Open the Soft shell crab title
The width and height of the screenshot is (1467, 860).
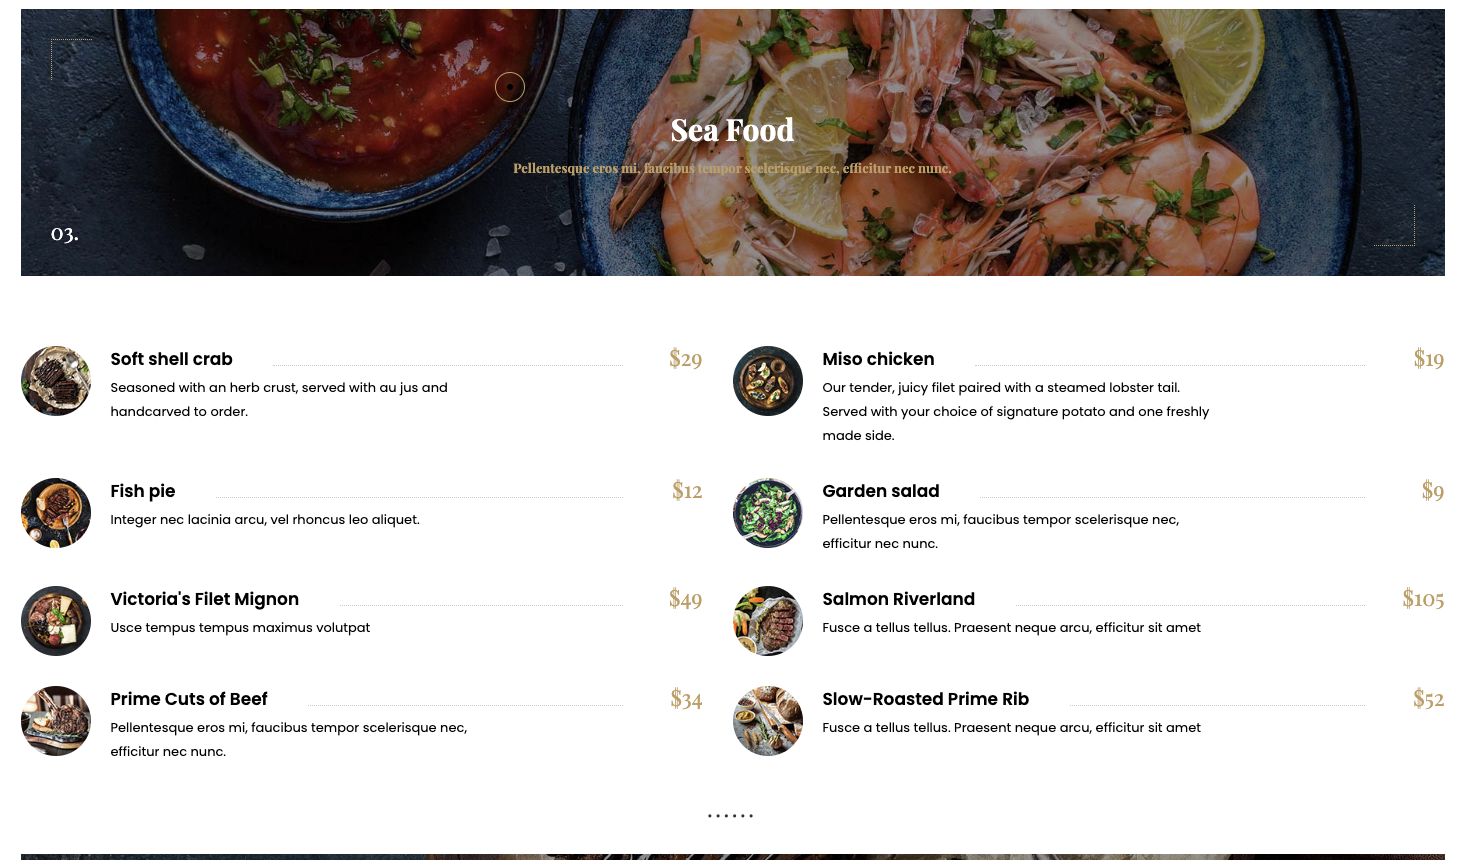coord(171,359)
